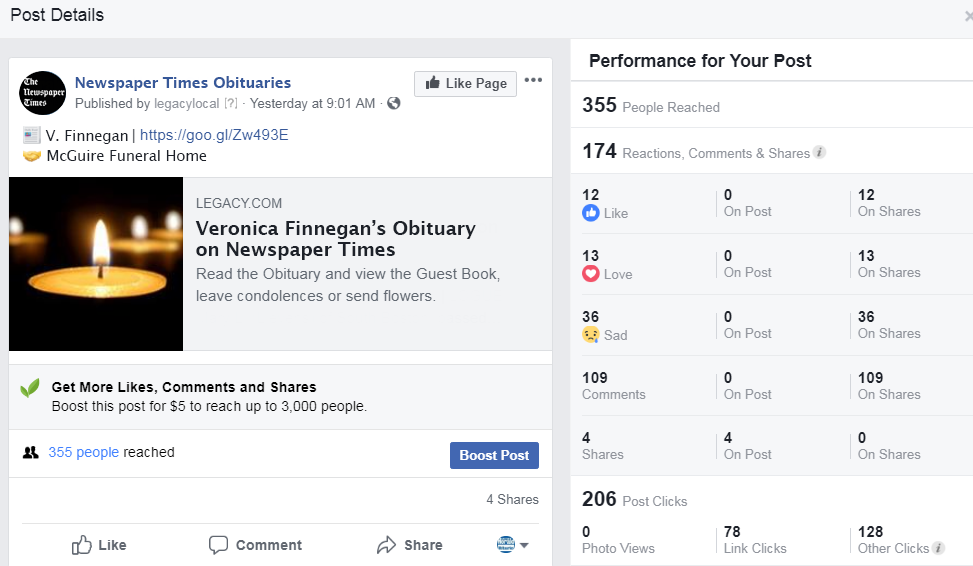Screen dimensions: 973x566
Task: Click the info icon beside Reactions, Comments & Shares
Action: 820,152
